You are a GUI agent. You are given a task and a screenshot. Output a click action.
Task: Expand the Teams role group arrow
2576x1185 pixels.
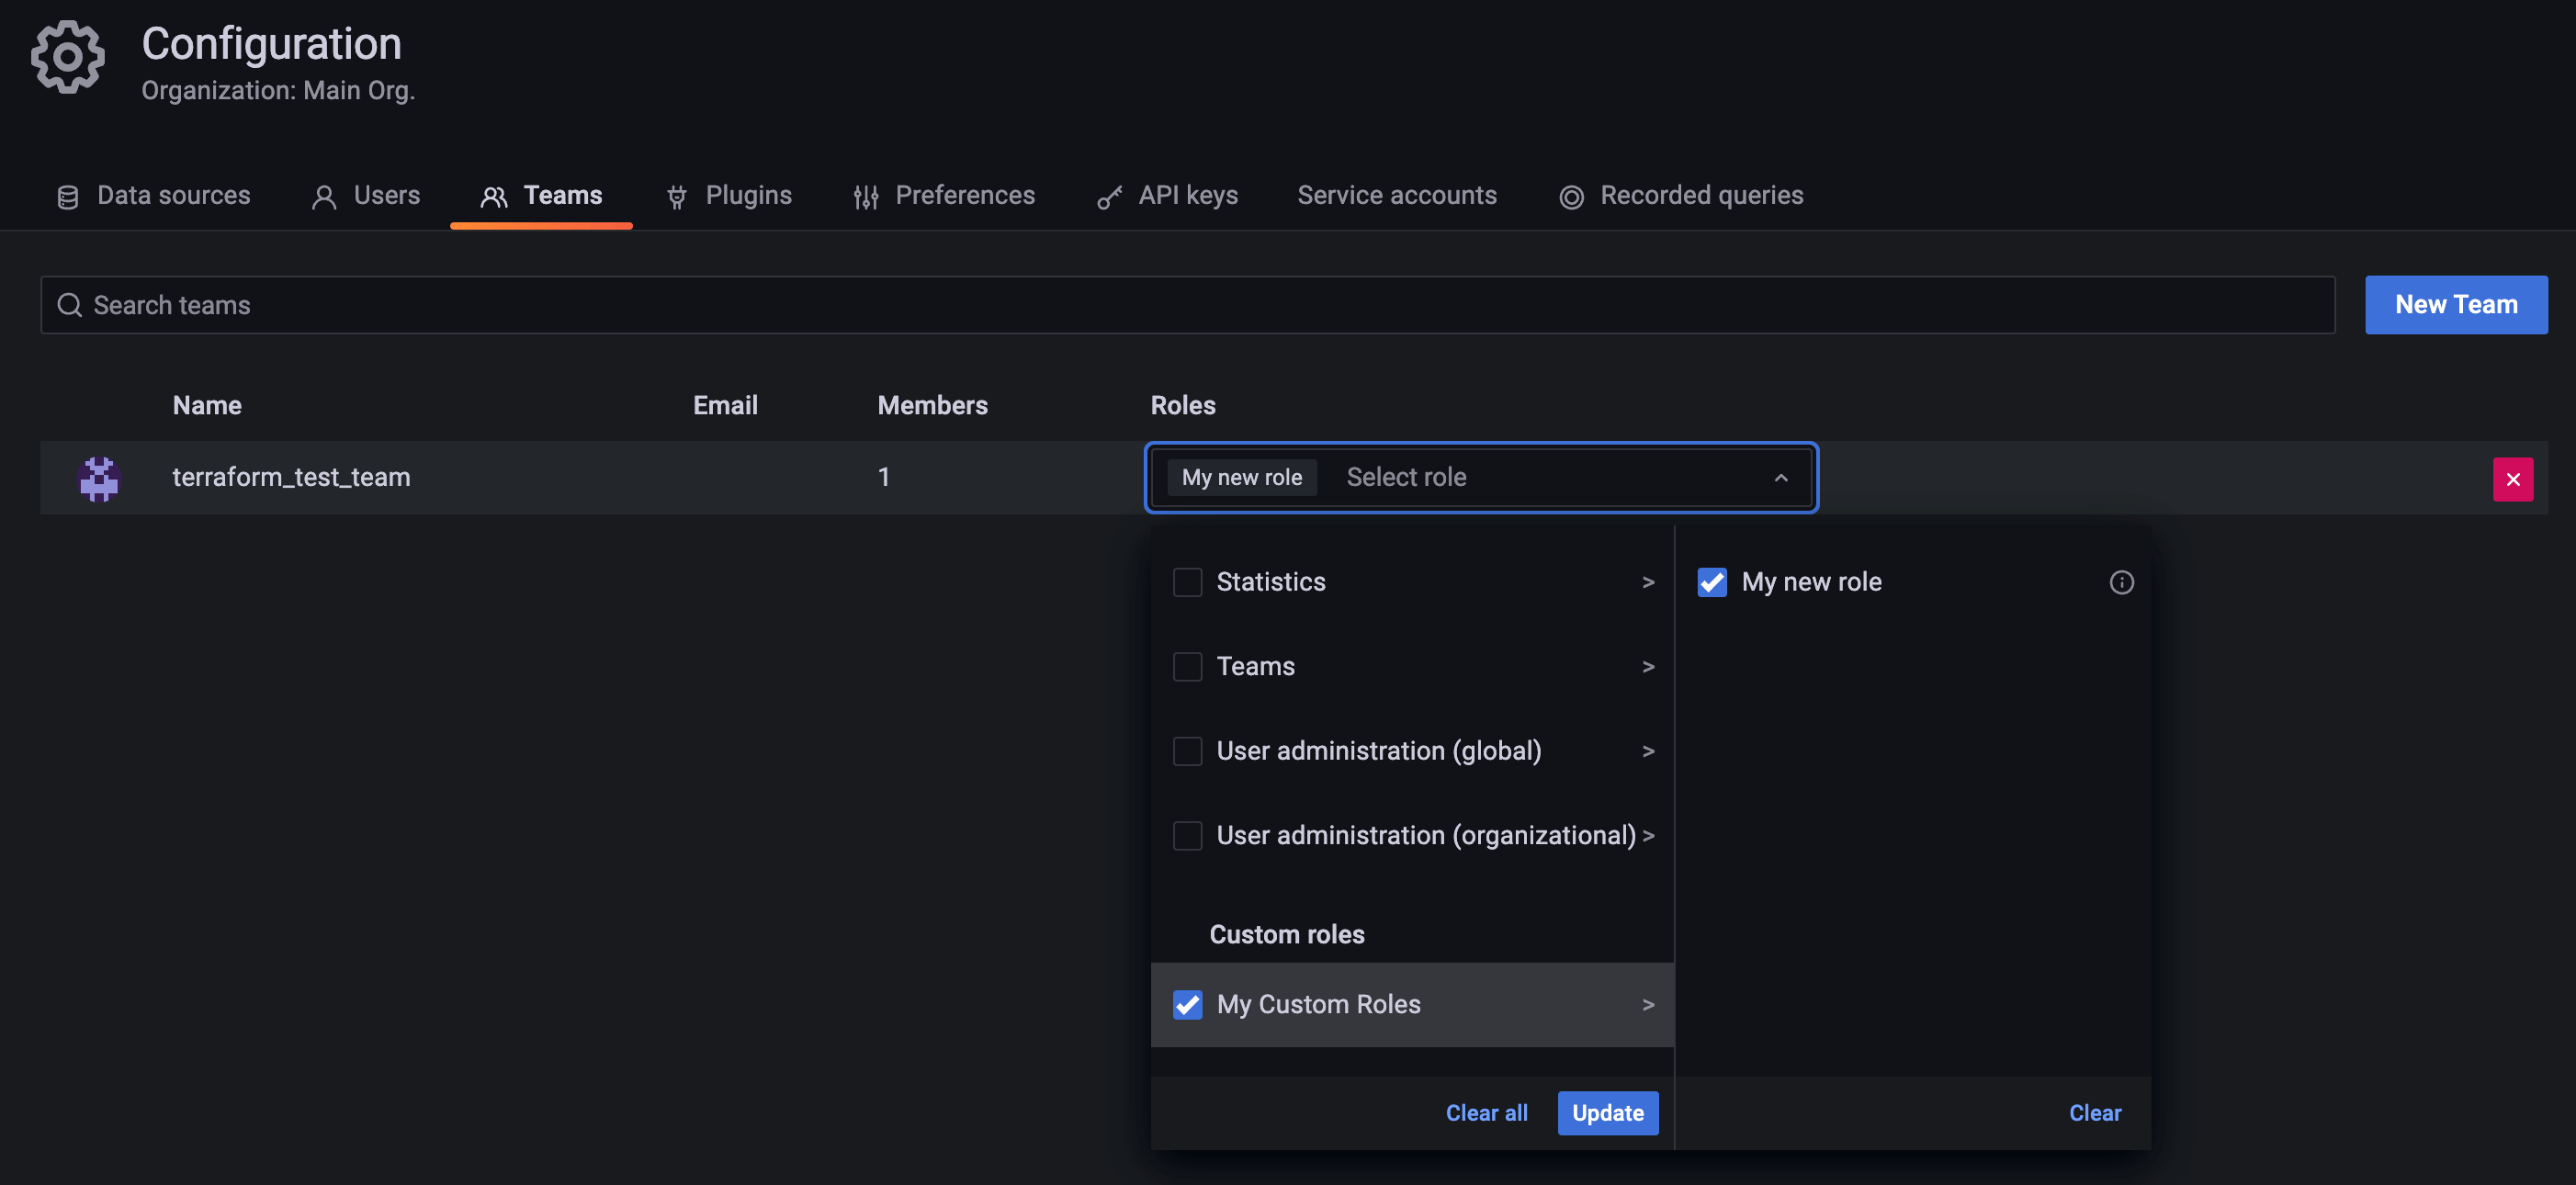pyautogui.click(x=1647, y=667)
